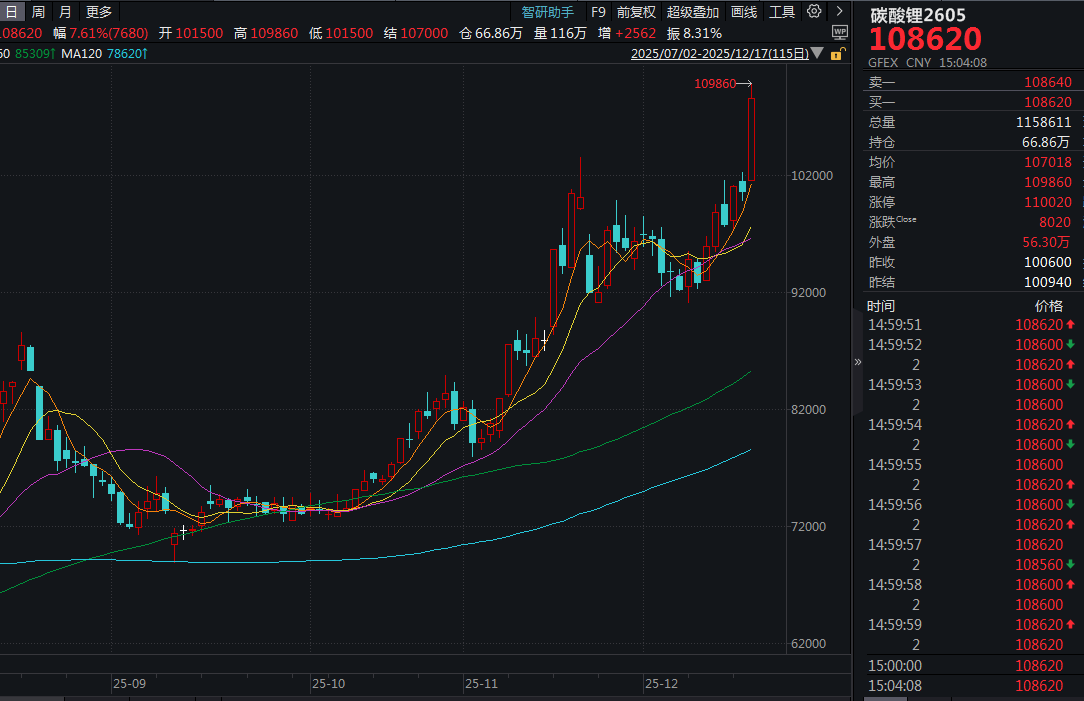1084x701 pixels.
Task: Select the monthly (月) chart period
Action: [65, 12]
